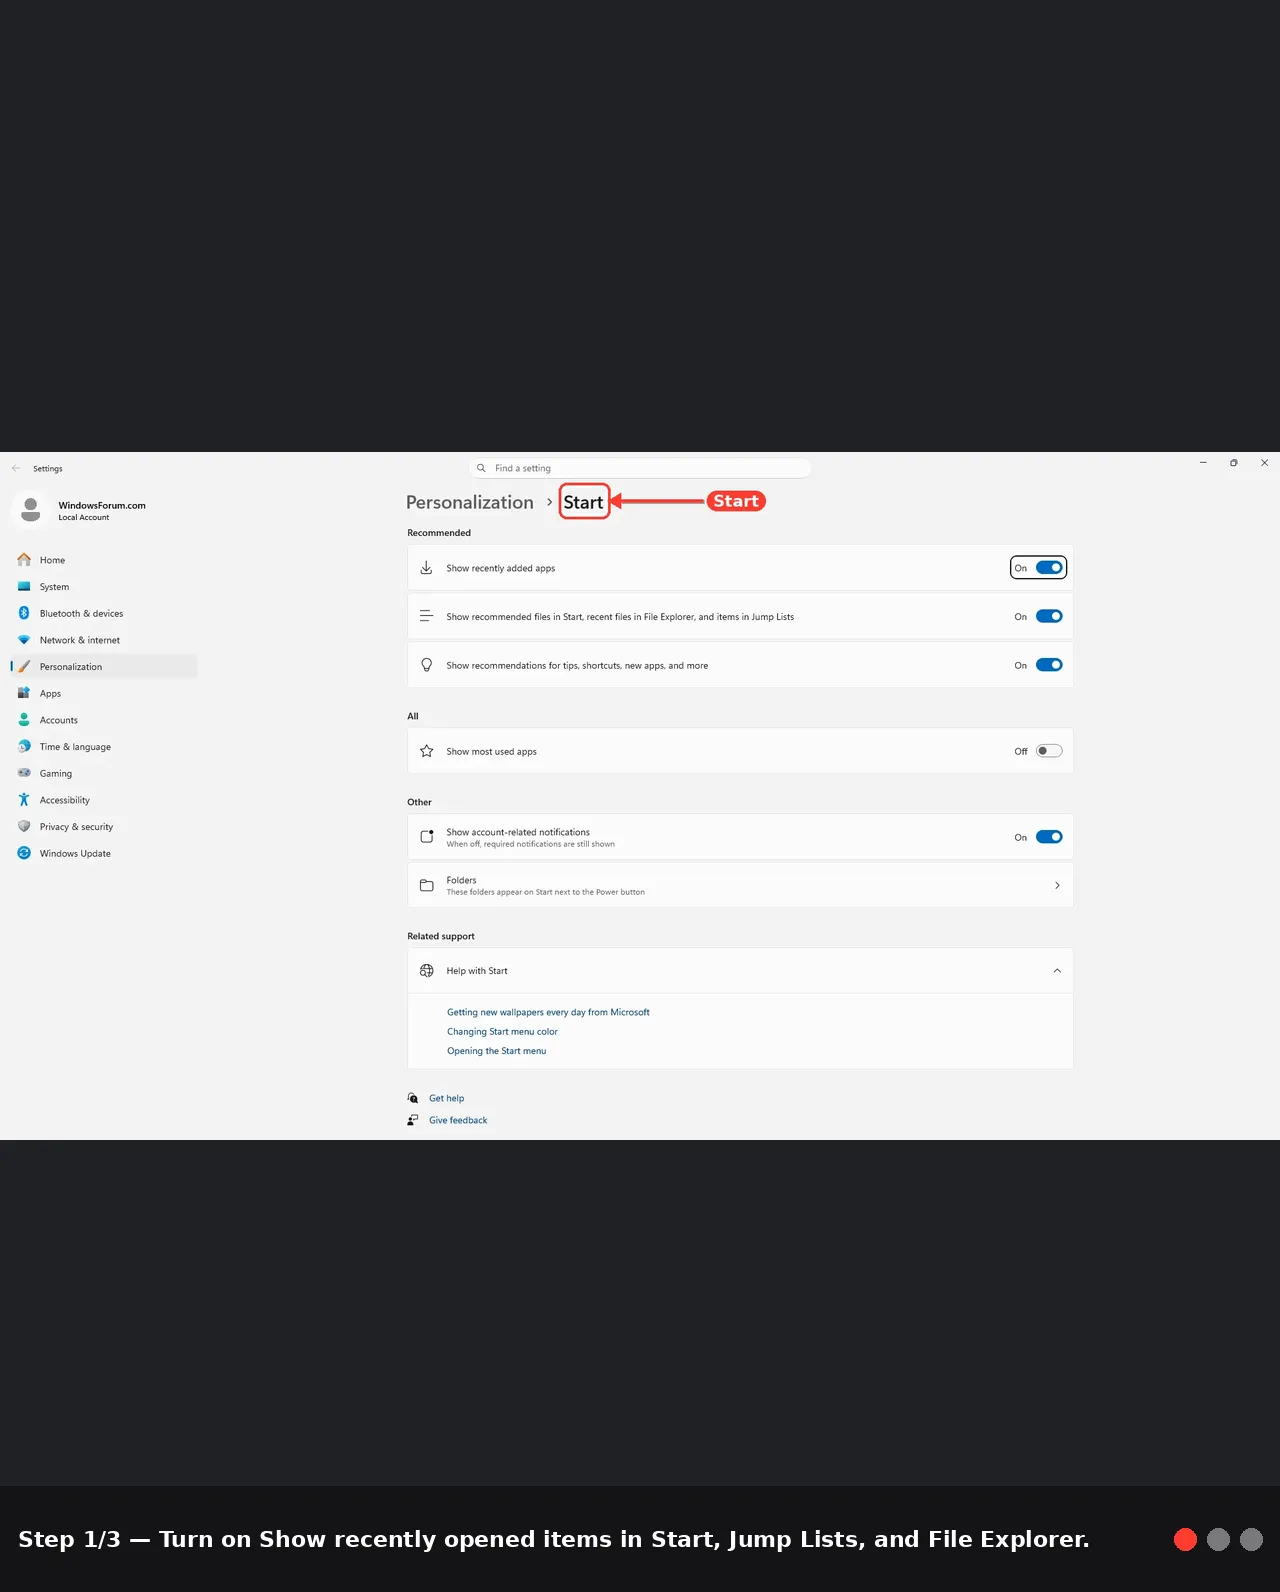Viewport: 1280px width, 1592px height.
Task: Open Bluetooth & devices text label
Action: tap(81, 614)
